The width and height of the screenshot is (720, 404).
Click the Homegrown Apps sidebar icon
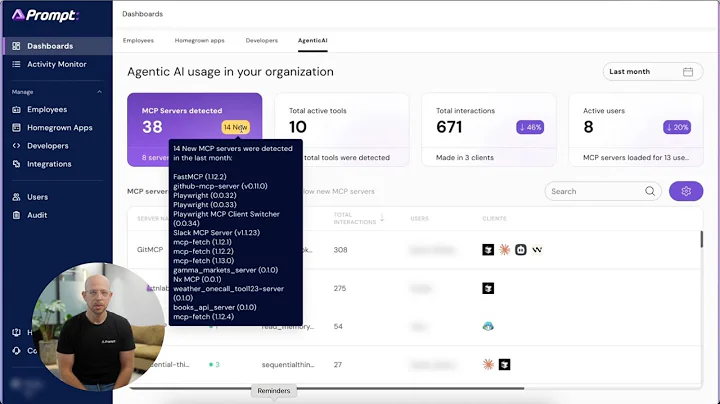(x=16, y=128)
